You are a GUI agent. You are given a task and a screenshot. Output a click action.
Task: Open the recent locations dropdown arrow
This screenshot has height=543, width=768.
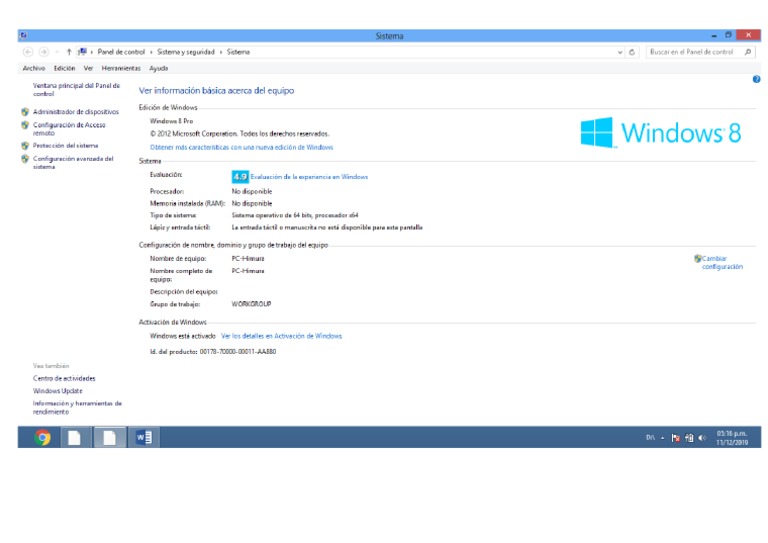click(57, 52)
